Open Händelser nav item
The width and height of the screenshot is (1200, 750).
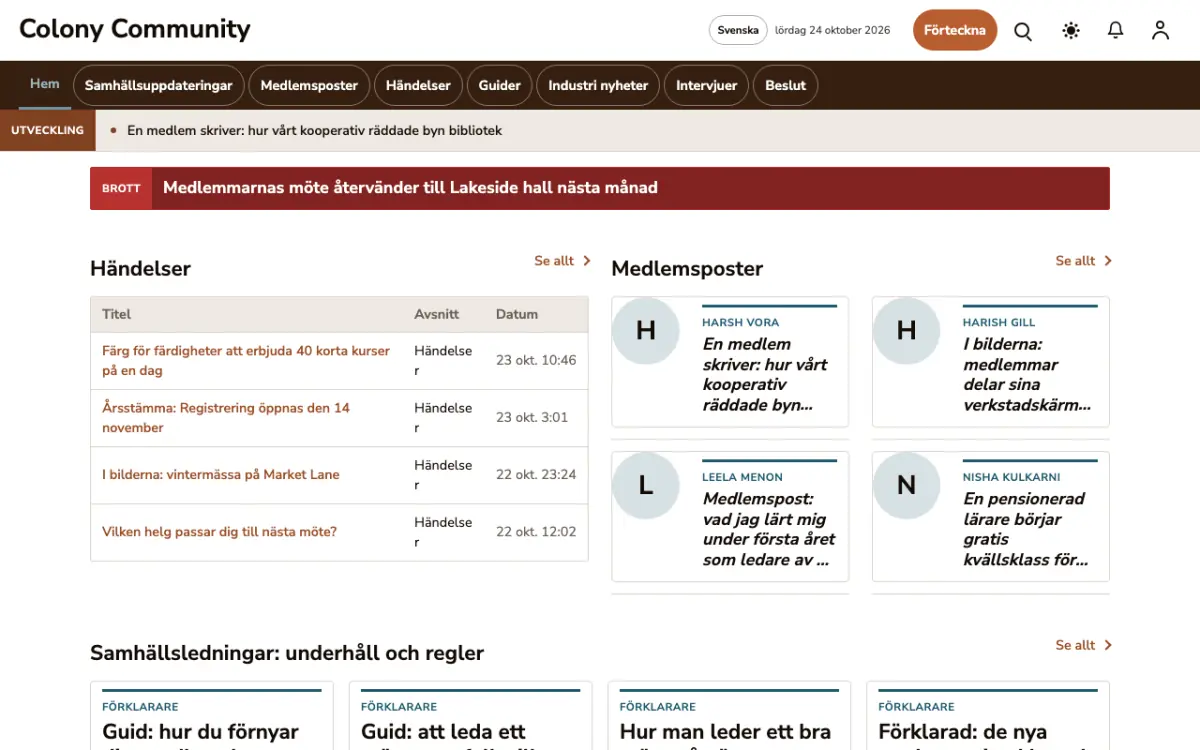pos(418,85)
